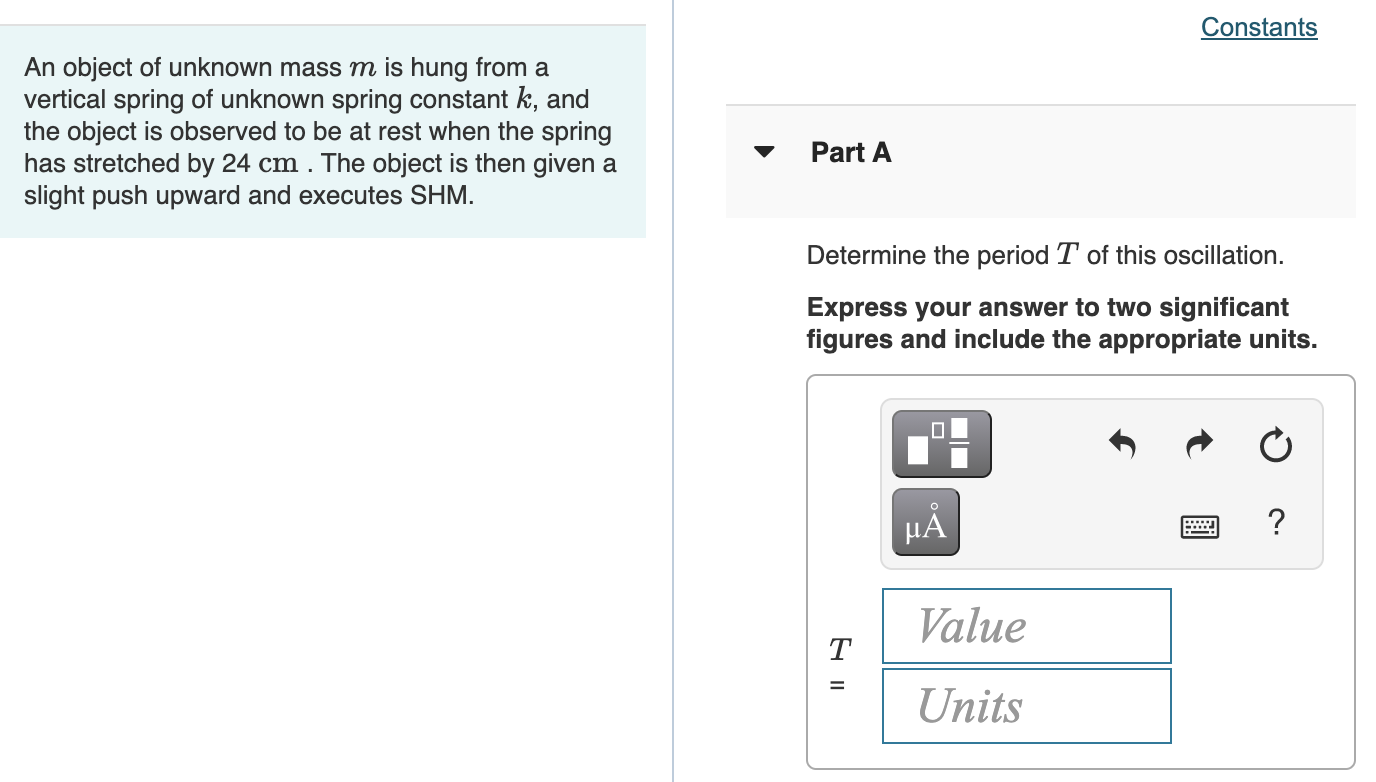Screen dimensions: 1376x782
Task: Collapse Part A with its disclosure triangle
Action: [763, 152]
